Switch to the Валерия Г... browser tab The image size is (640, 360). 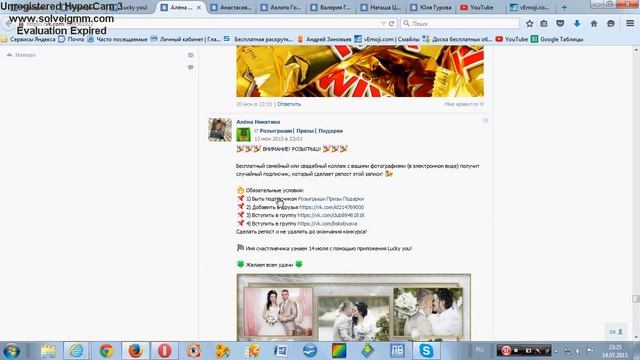(x=331, y=7)
